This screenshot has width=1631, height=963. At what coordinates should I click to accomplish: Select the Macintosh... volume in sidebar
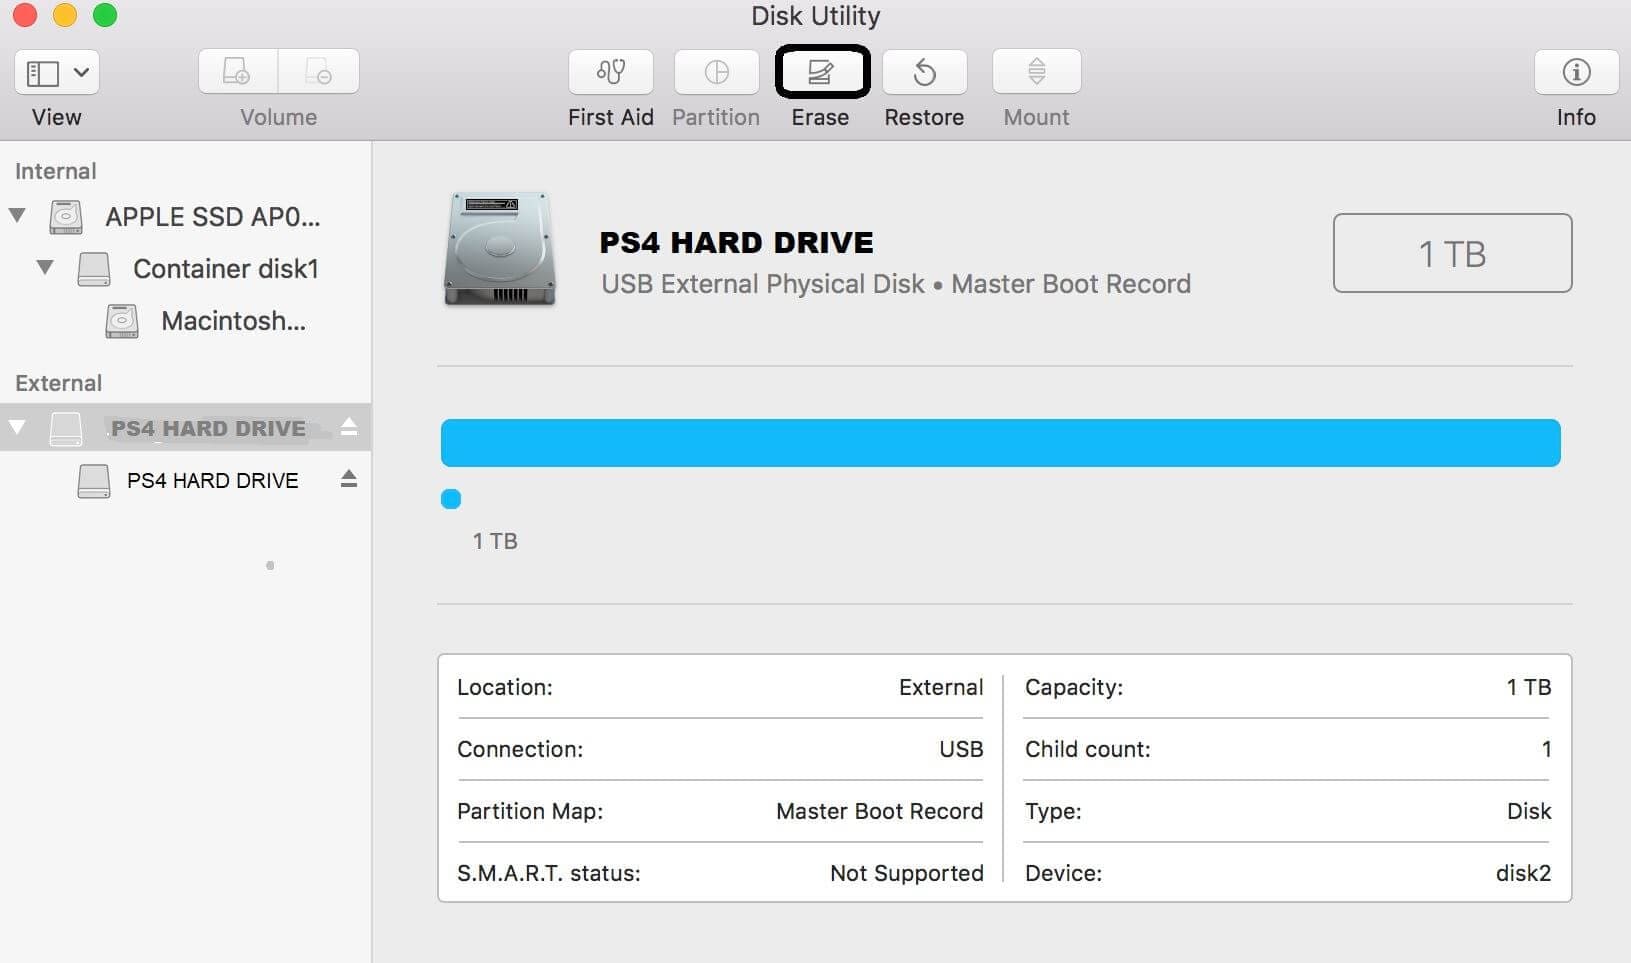pyautogui.click(x=234, y=320)
